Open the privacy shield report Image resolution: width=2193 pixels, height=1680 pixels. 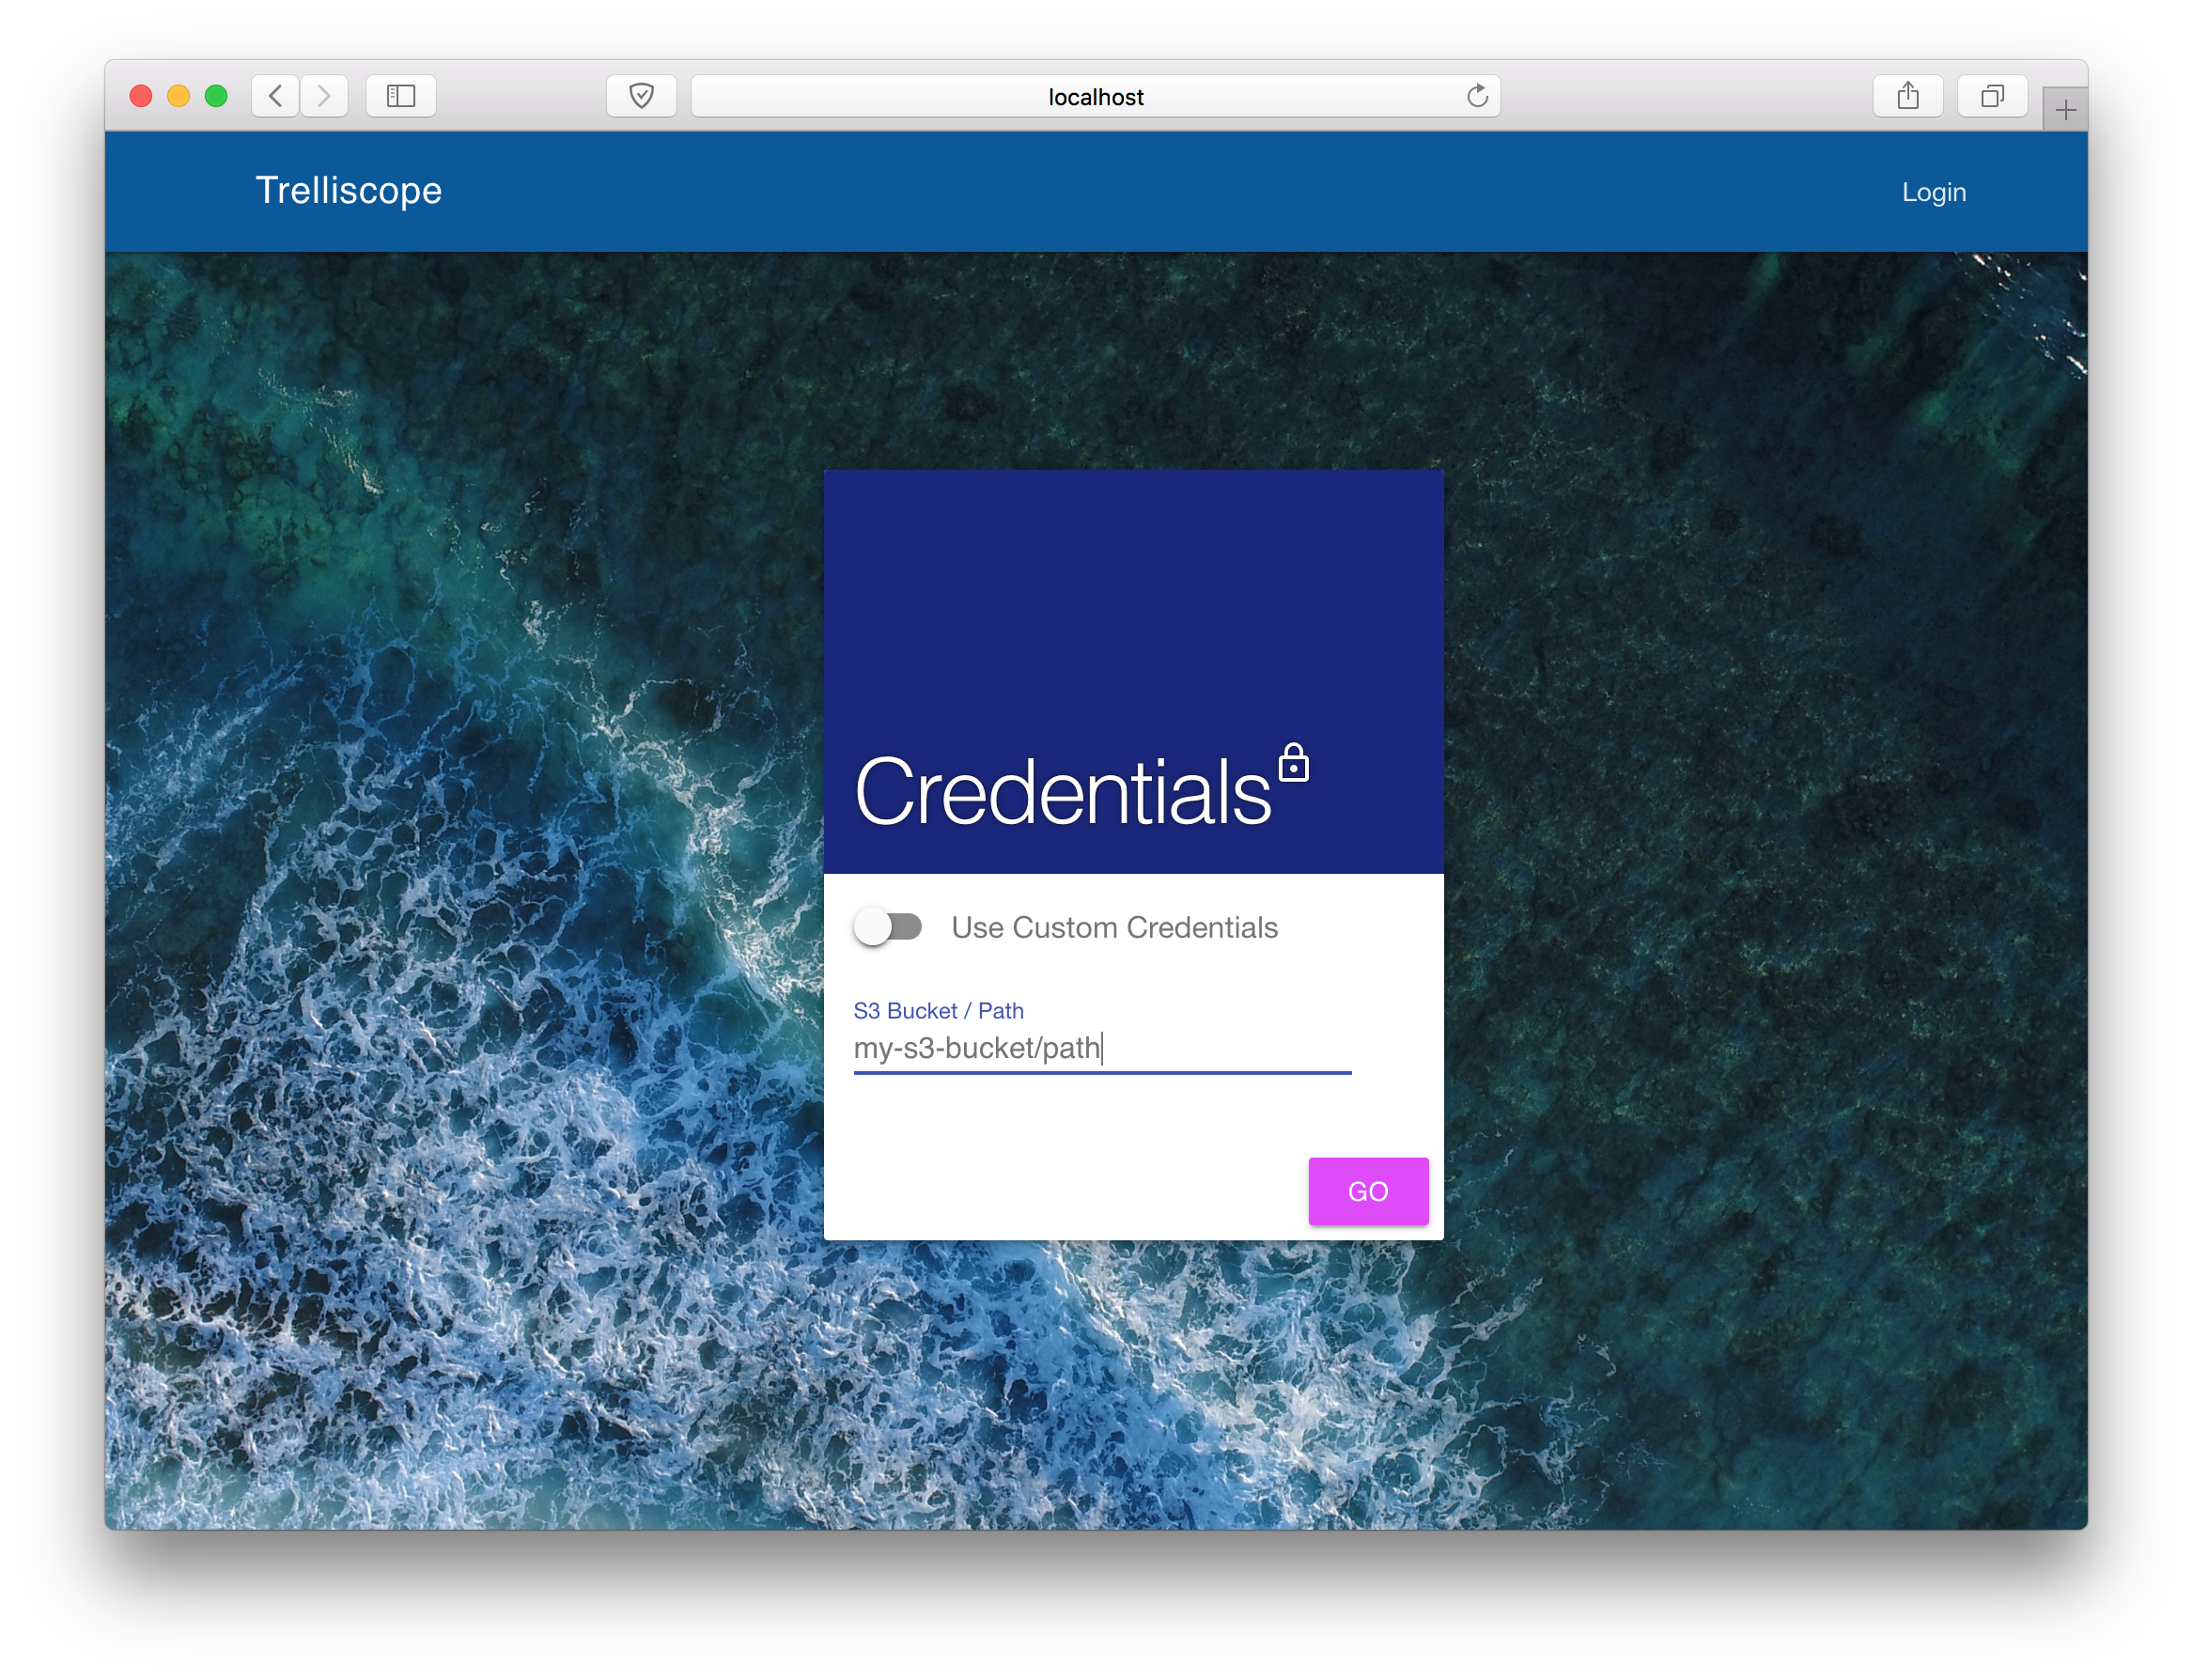pyautogui.click(x=641, y=96)
